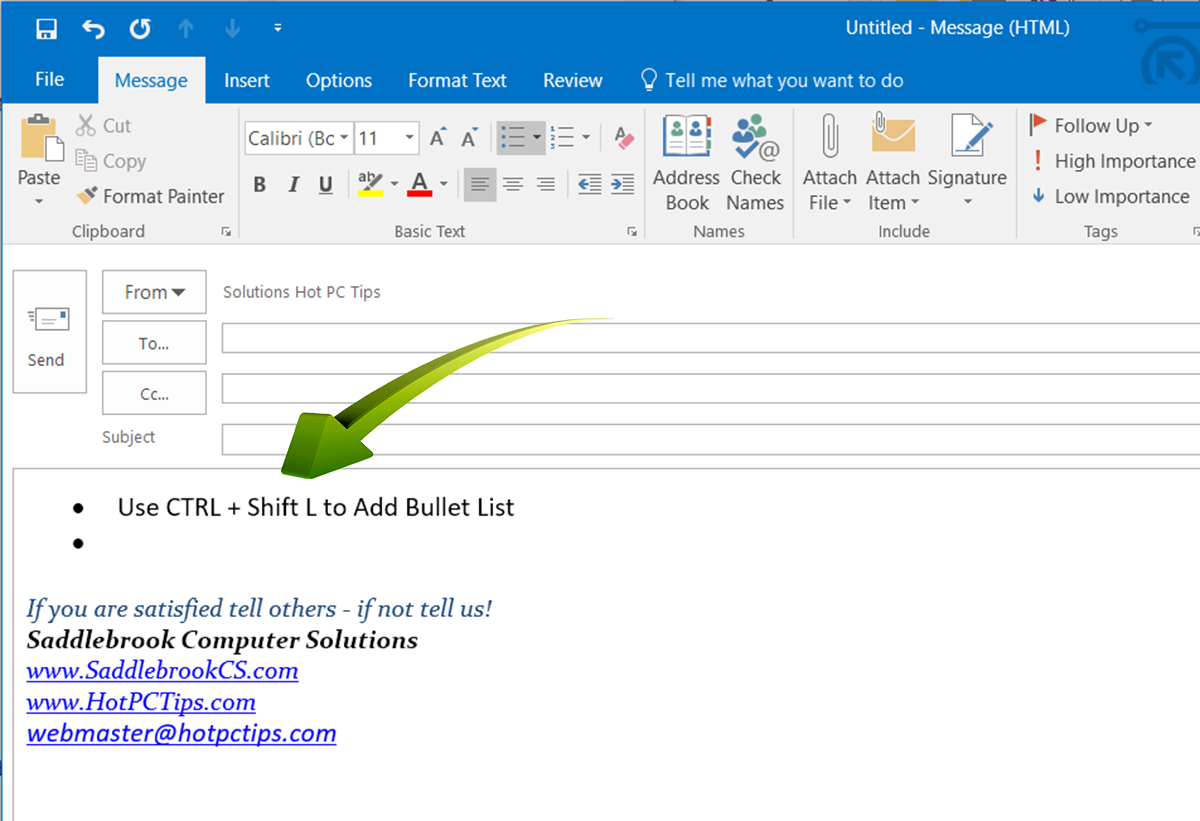The image size is (1200, 821).
Task: Open Attach Item menu
Action: pyautogui.click(x=893, y=162)
